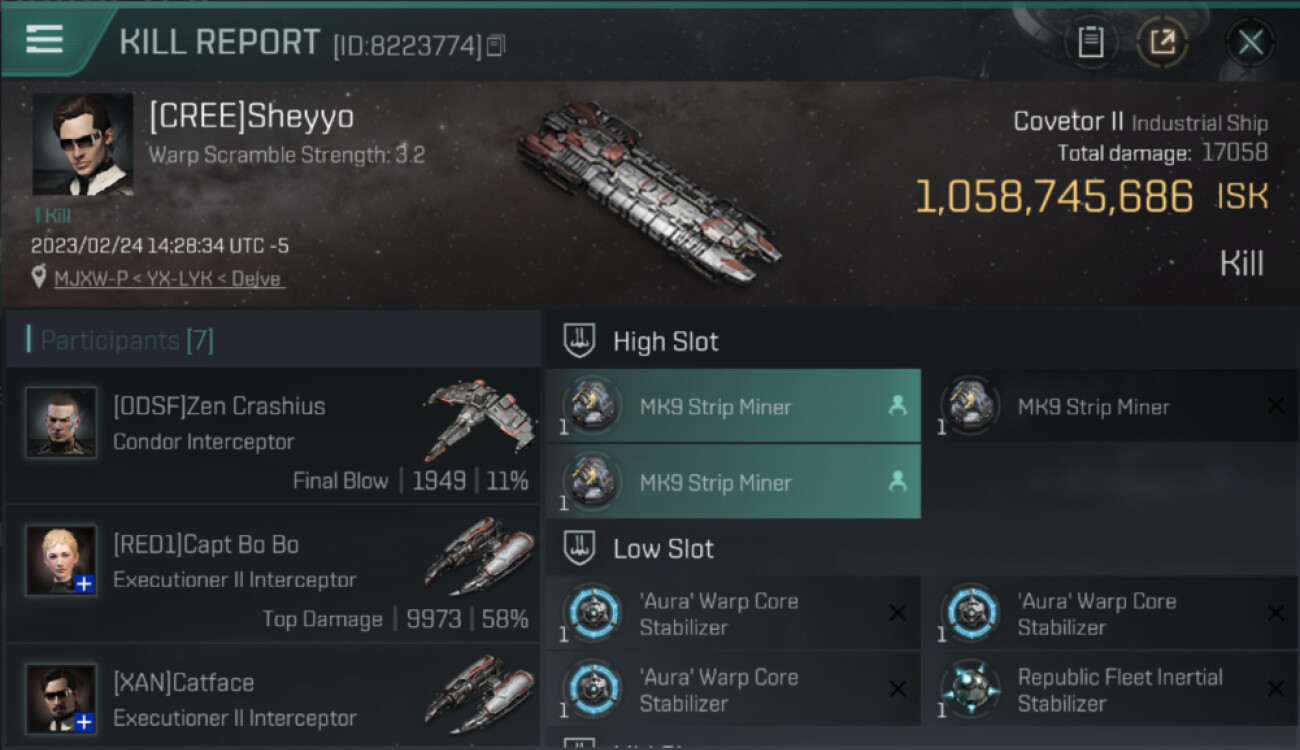The width and height of the screenshot is (1300, 750).
Task: Open the hamburger menu icon
Action: tap(44, 39)
